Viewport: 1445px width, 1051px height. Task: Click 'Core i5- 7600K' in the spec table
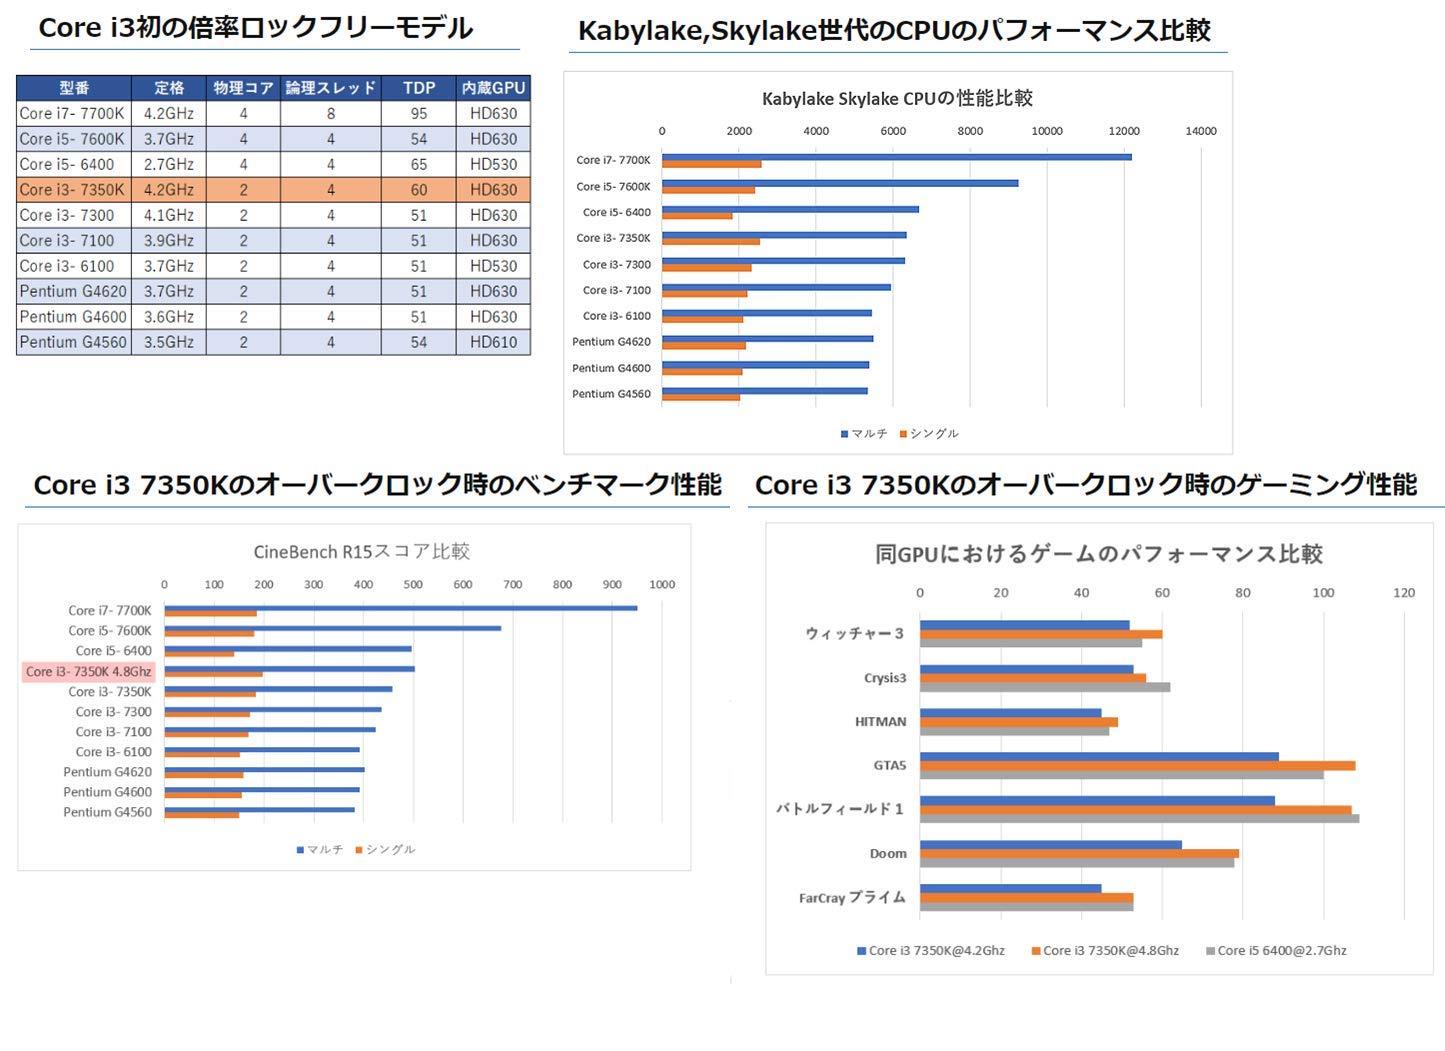(72, 139)
